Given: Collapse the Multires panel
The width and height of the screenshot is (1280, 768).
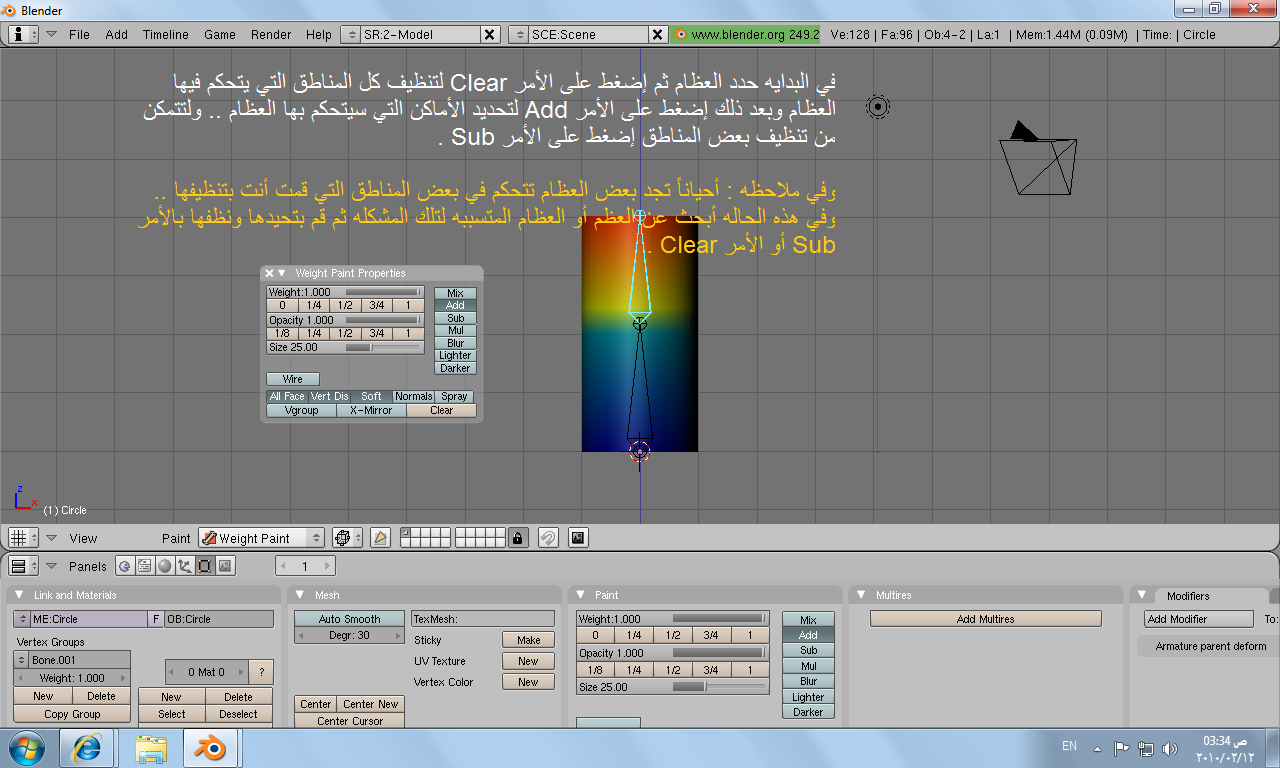Looking at the screenshot, I should pyautogui.click(x=859, y=595).
